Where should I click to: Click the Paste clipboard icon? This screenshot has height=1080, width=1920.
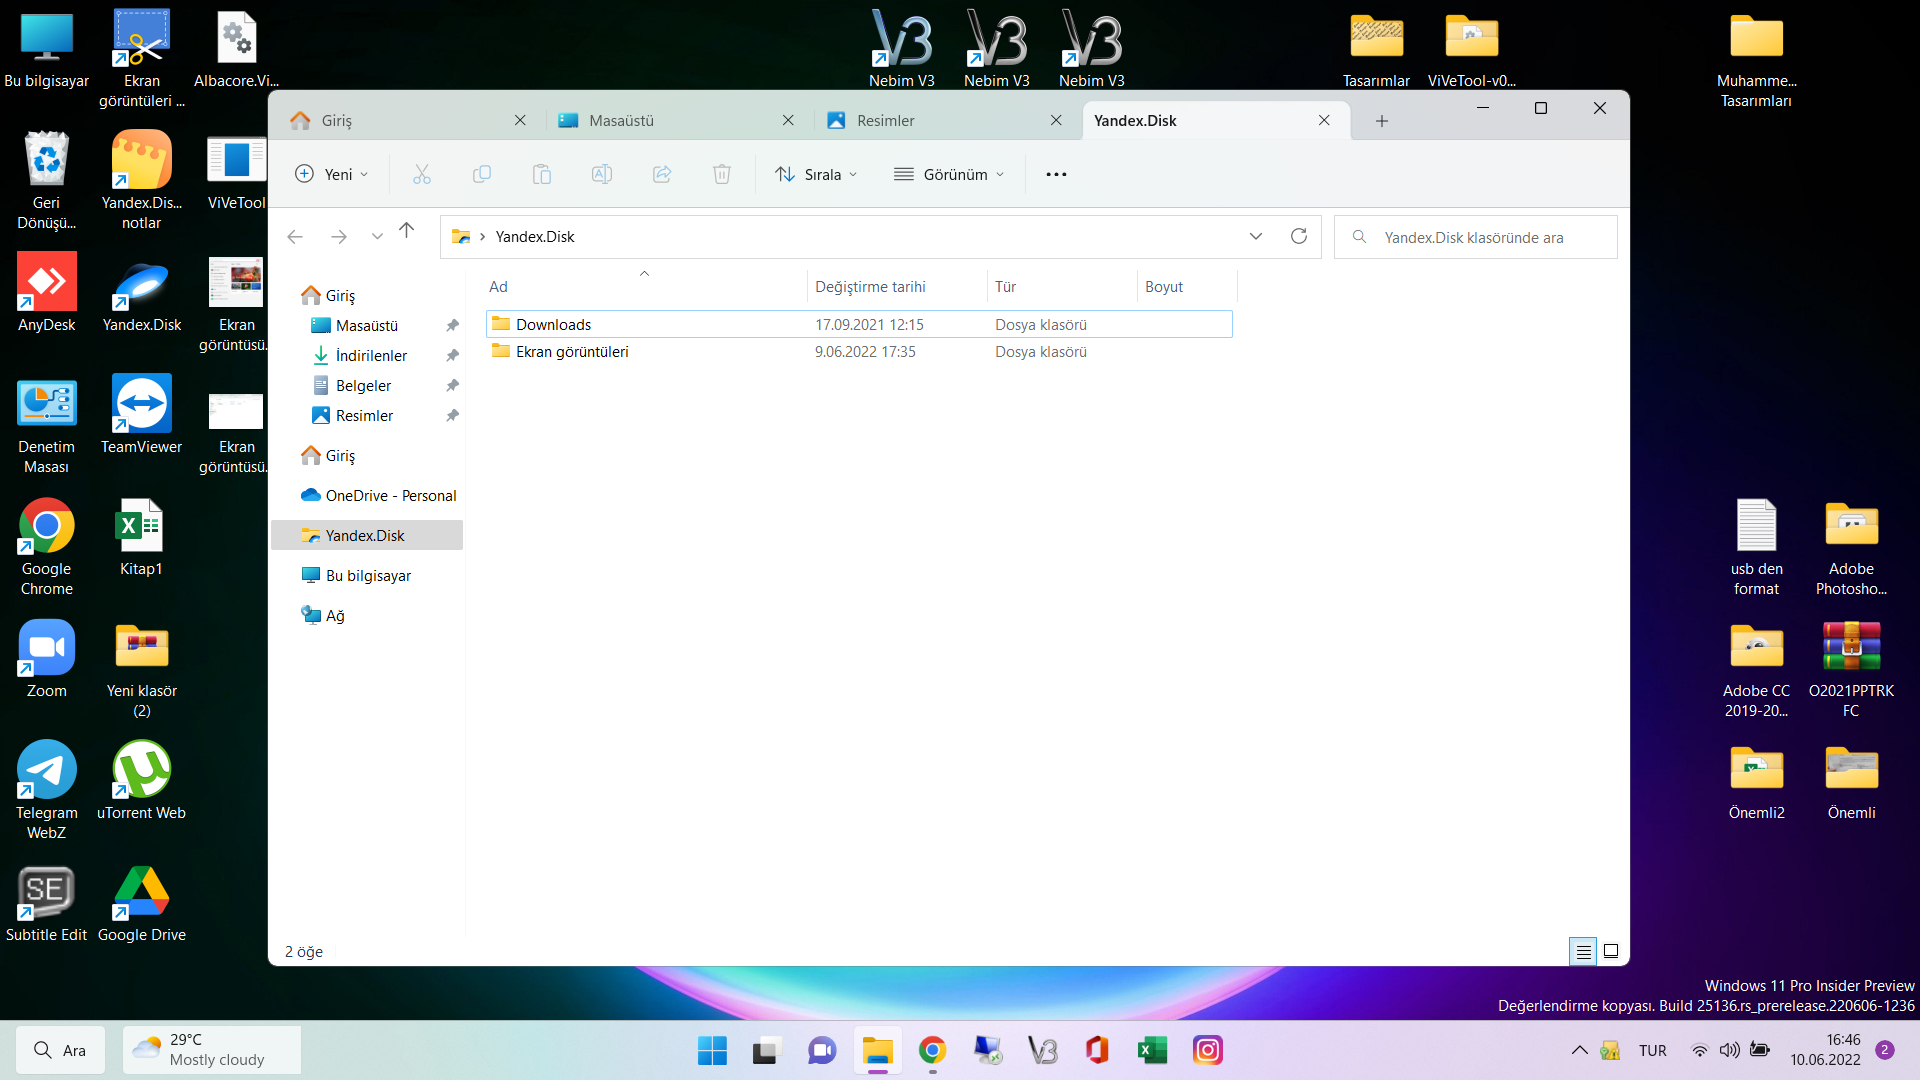point(541,174)
